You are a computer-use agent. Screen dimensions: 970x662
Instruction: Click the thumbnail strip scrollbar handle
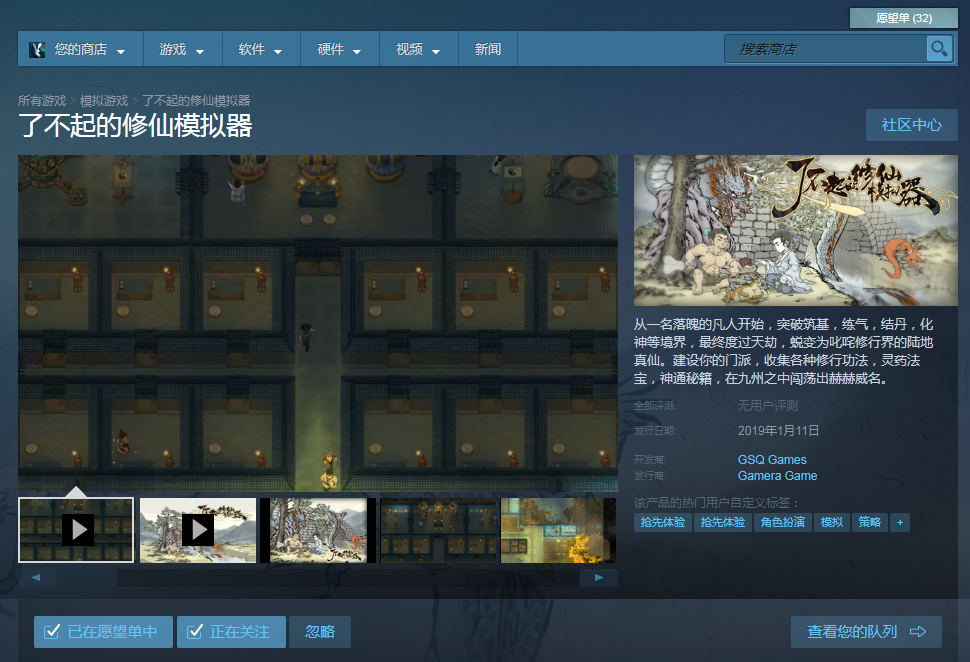tap(87, 577)
